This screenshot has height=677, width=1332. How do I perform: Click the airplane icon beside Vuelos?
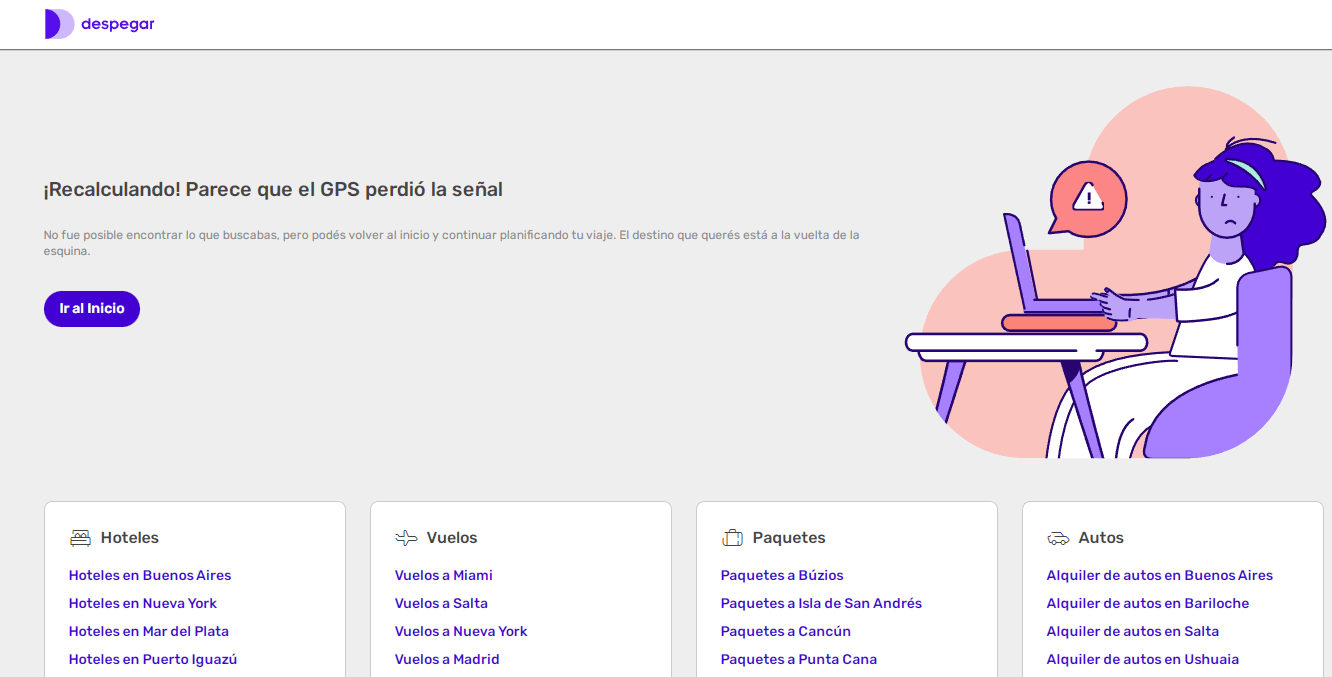click(x=406, y=538)
